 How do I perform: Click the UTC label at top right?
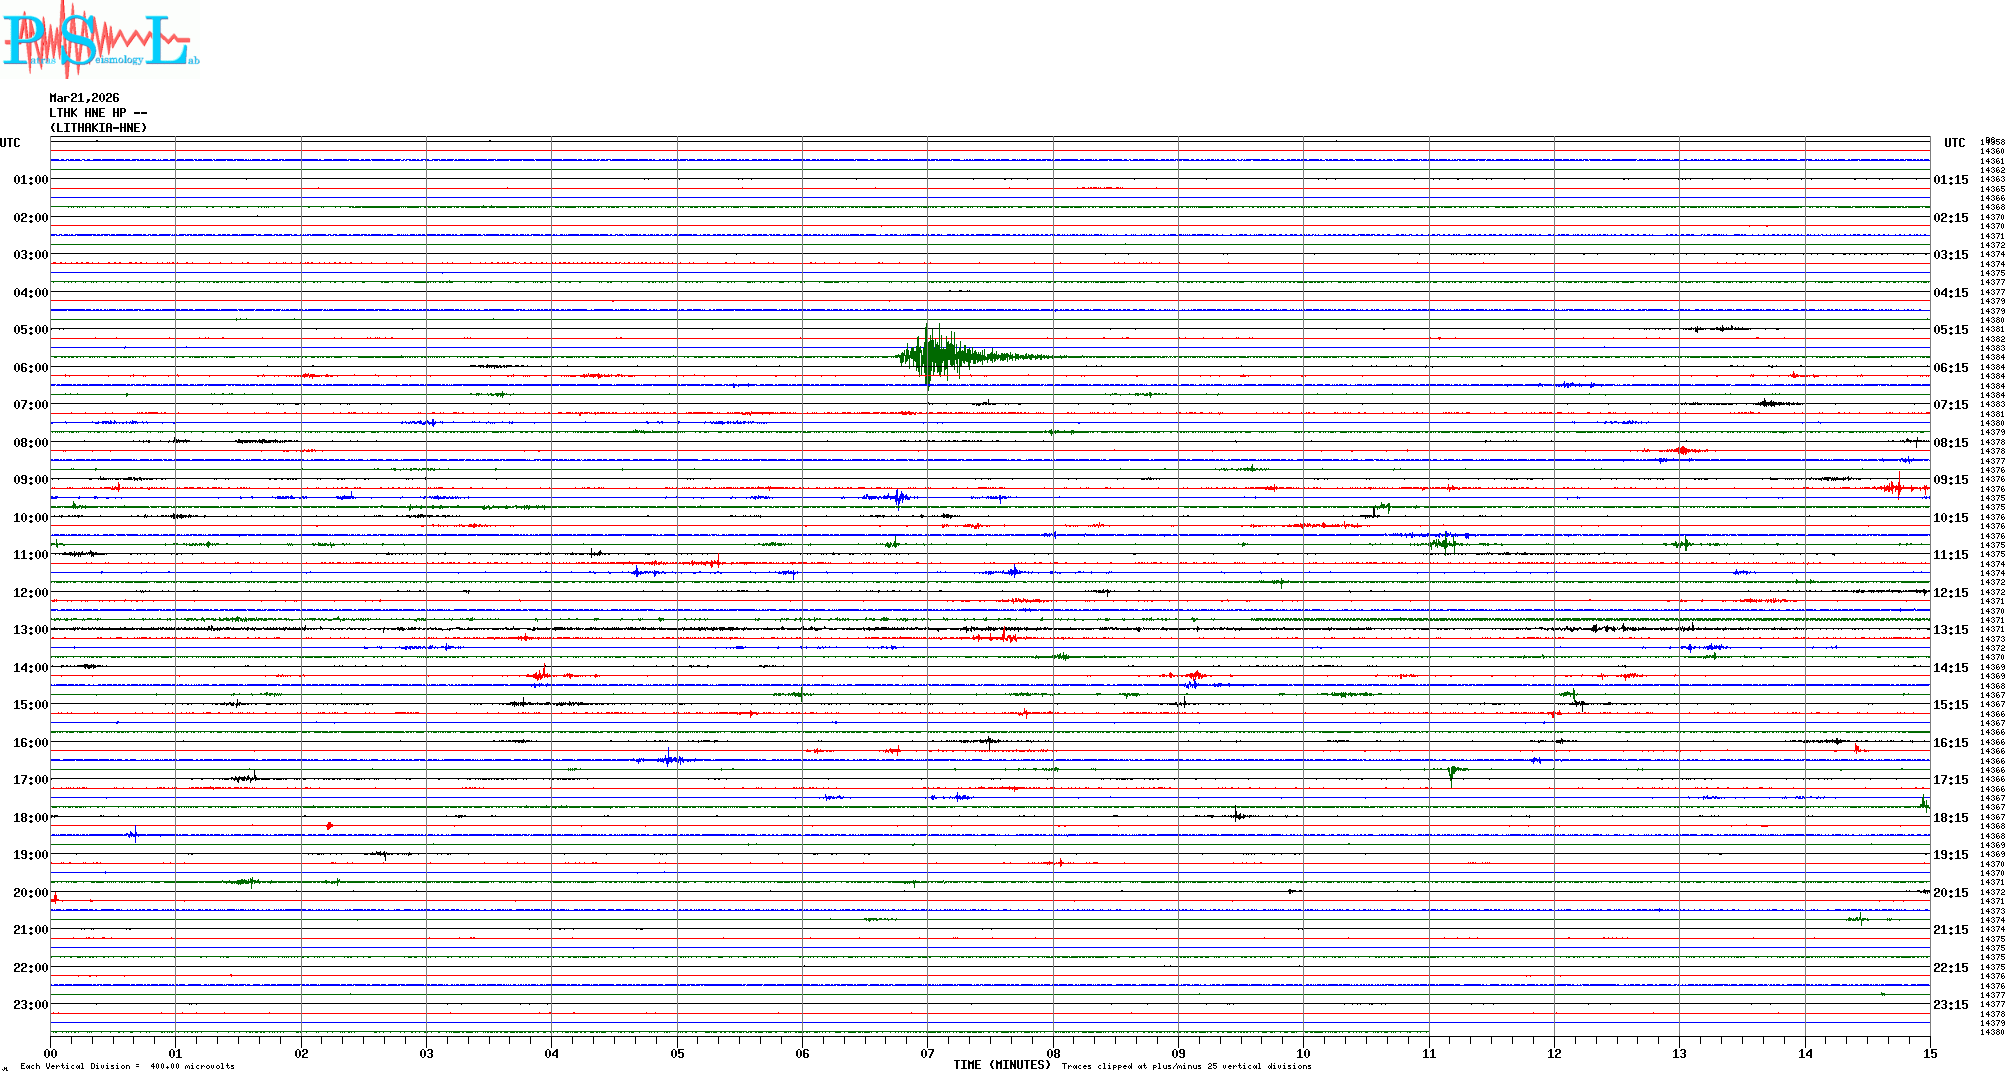(1954, 143)
